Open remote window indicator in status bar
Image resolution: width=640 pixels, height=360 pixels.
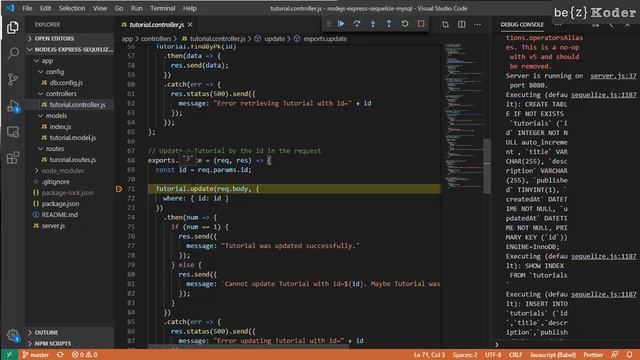(x=9, y=355)
